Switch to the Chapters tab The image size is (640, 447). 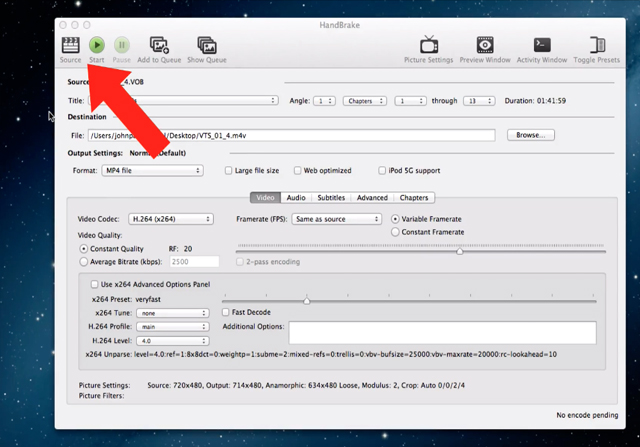[x=414, y=198]
